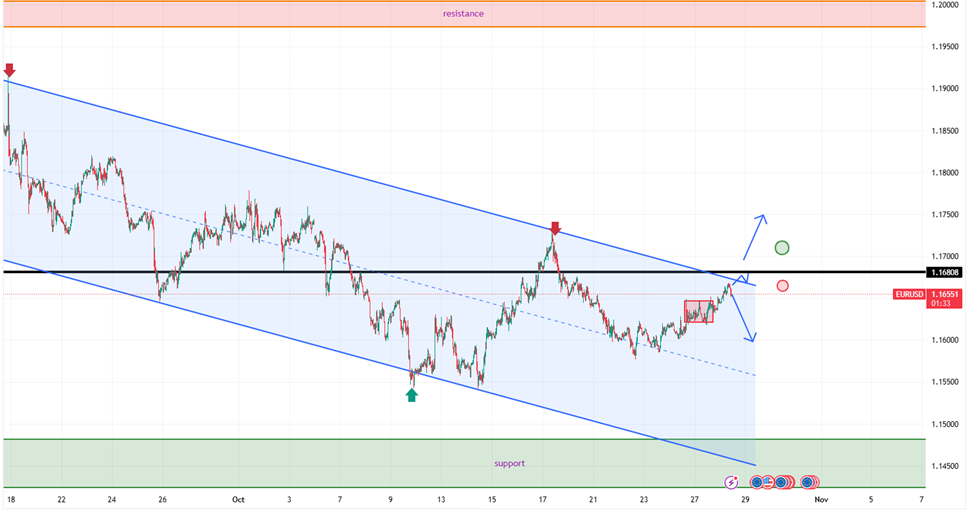Select the red consolidation rectangle on the chart

(x=699, y=311)
